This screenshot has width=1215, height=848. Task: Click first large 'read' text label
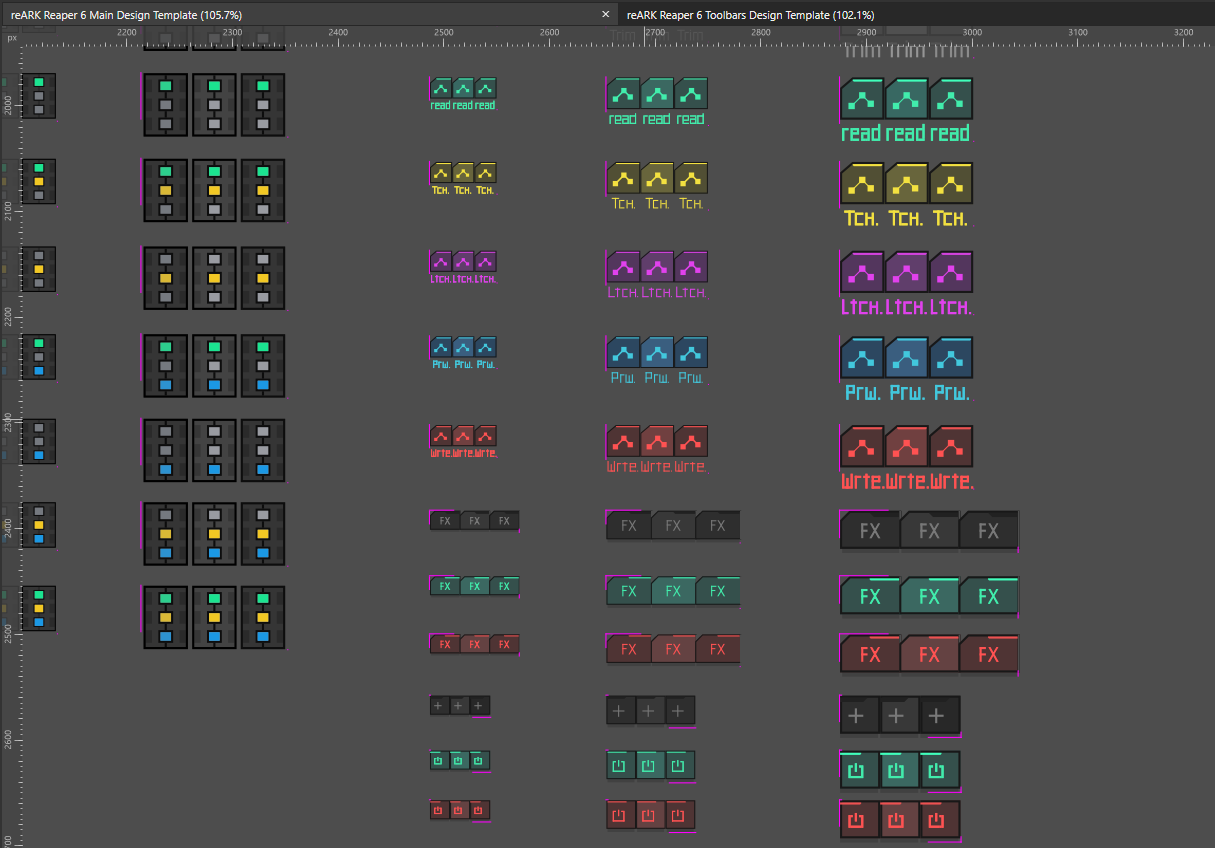click(x=861, y=133)
